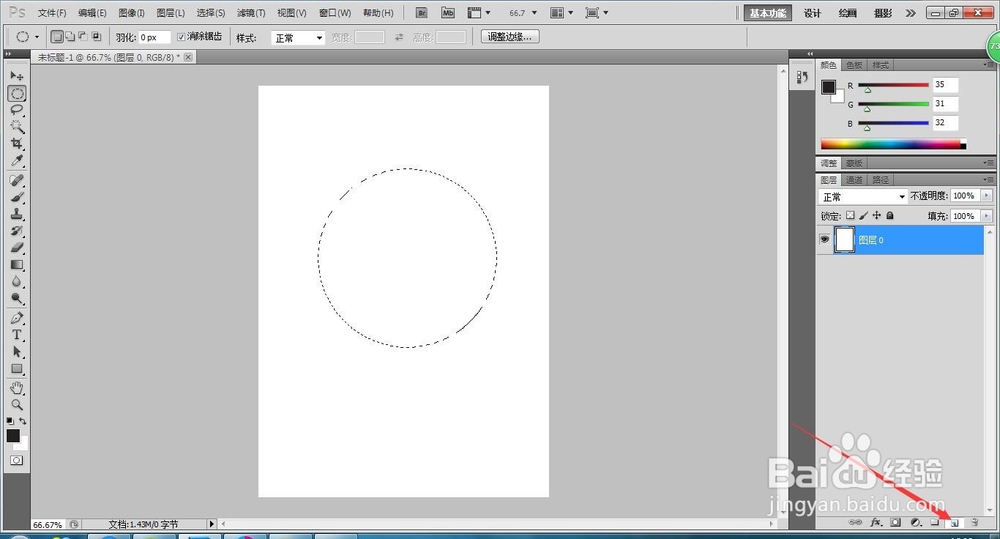Image resolution: width=1000 pixels, height=539 pixels.
Task: Launch Bridge with the Br icon
Action: [422, 13]
